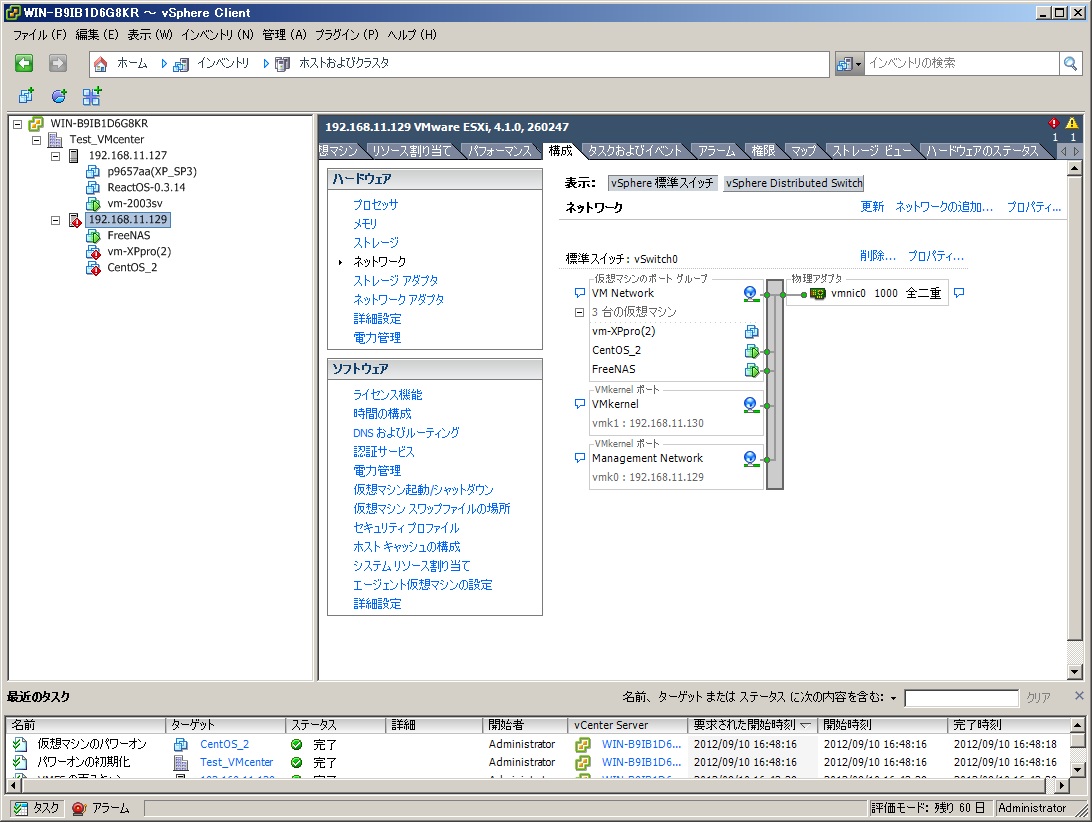
Task: Click the inventory search input field
Action: tap(962, 64)
